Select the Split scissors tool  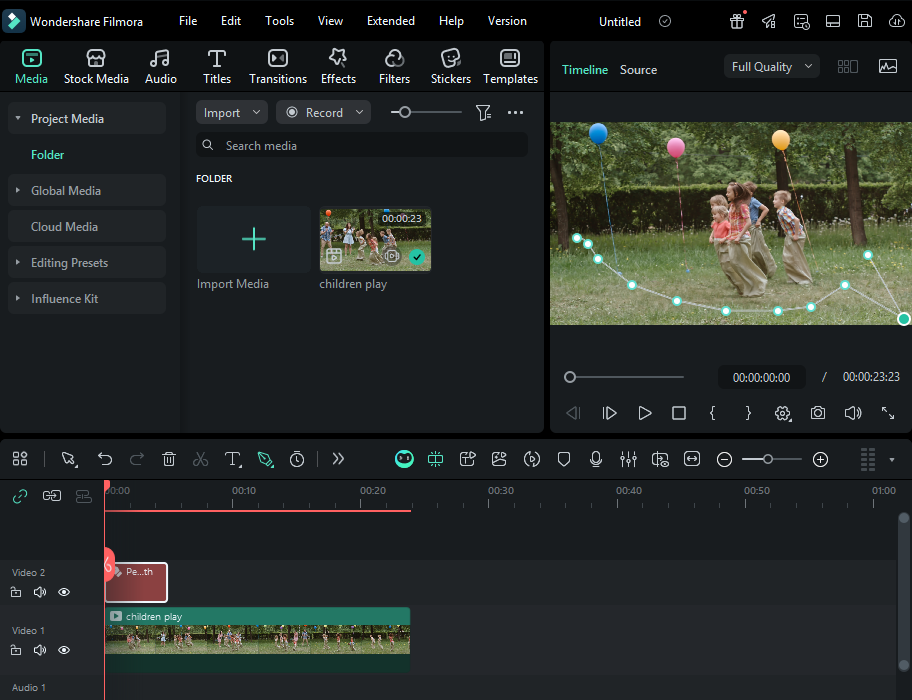pyautogui.click(x=200, y=459)
